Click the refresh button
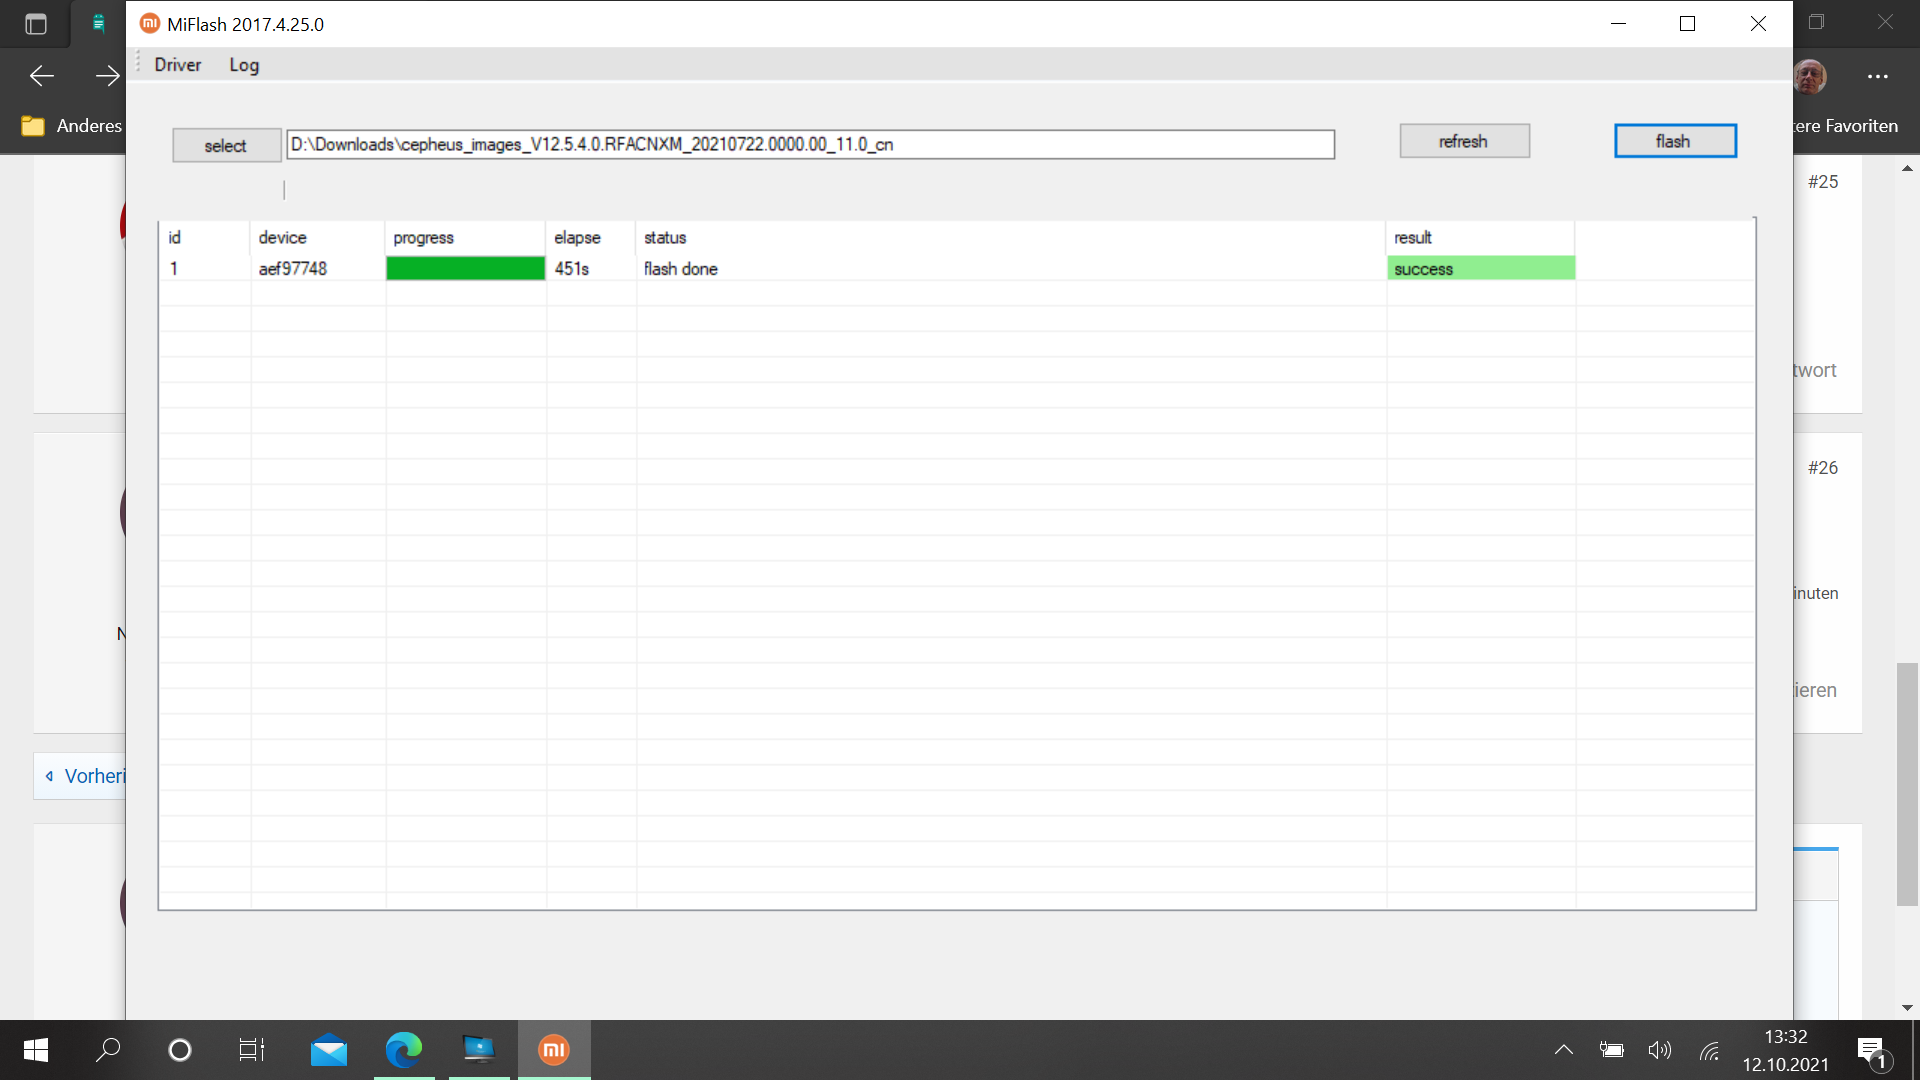The height and width of the screenshot is (1080, 1920). [x=1464, y=141]
